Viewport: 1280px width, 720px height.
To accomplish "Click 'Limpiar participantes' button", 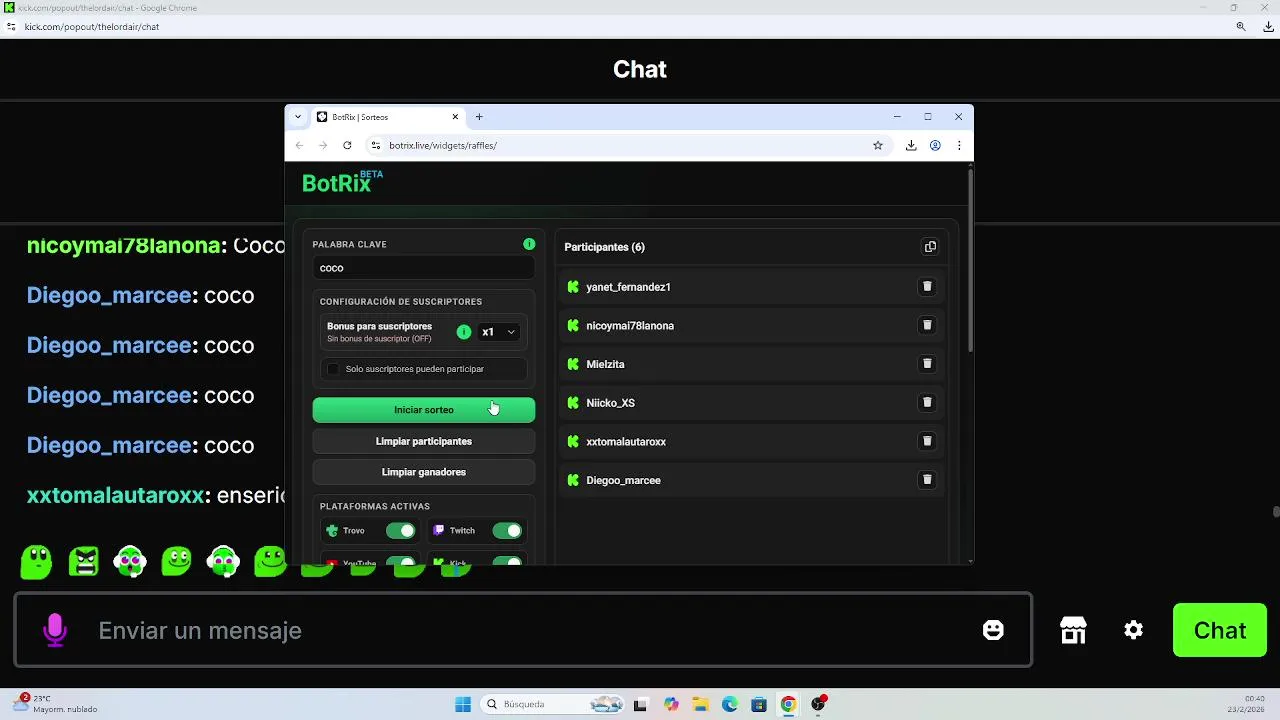I will 424,441.
